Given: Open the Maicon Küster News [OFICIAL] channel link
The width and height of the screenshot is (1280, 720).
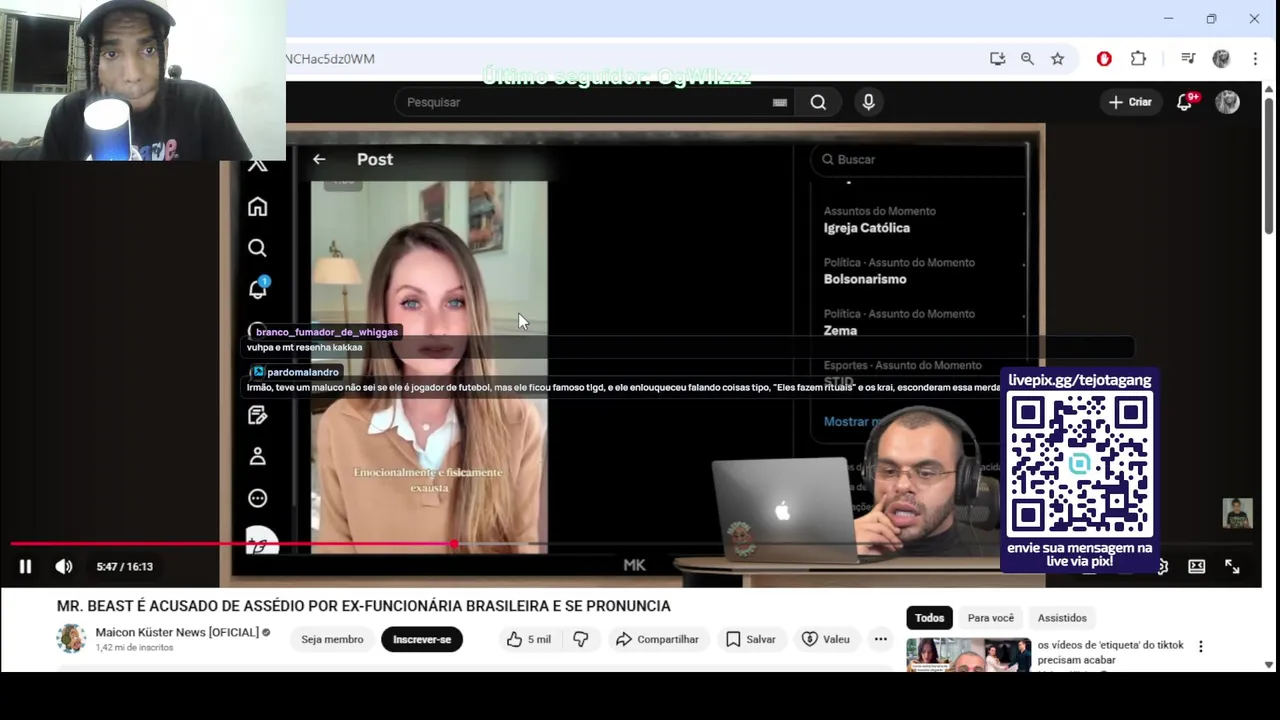Looking at the screenshot, I should 177,632.
